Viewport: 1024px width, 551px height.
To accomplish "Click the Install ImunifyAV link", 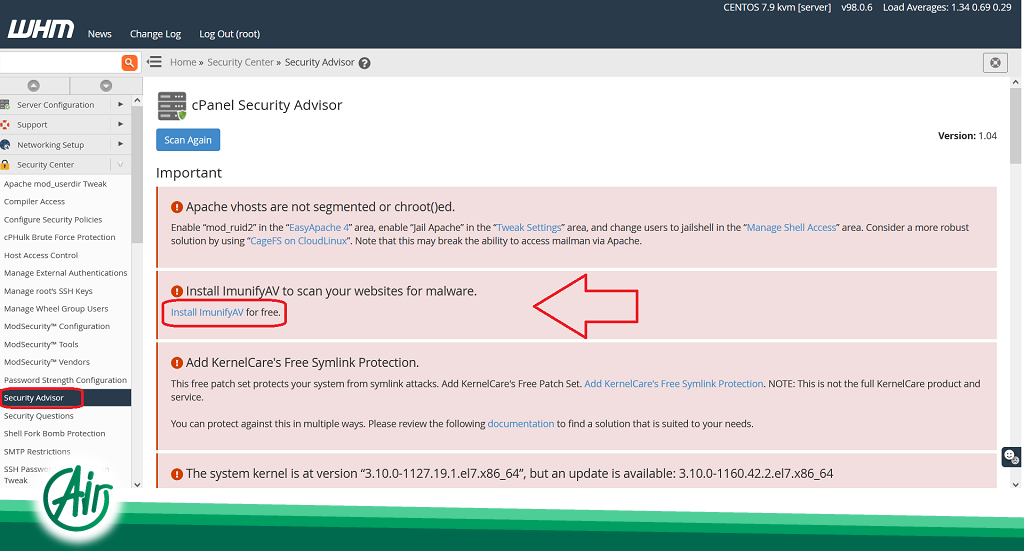I will point(207,313).
